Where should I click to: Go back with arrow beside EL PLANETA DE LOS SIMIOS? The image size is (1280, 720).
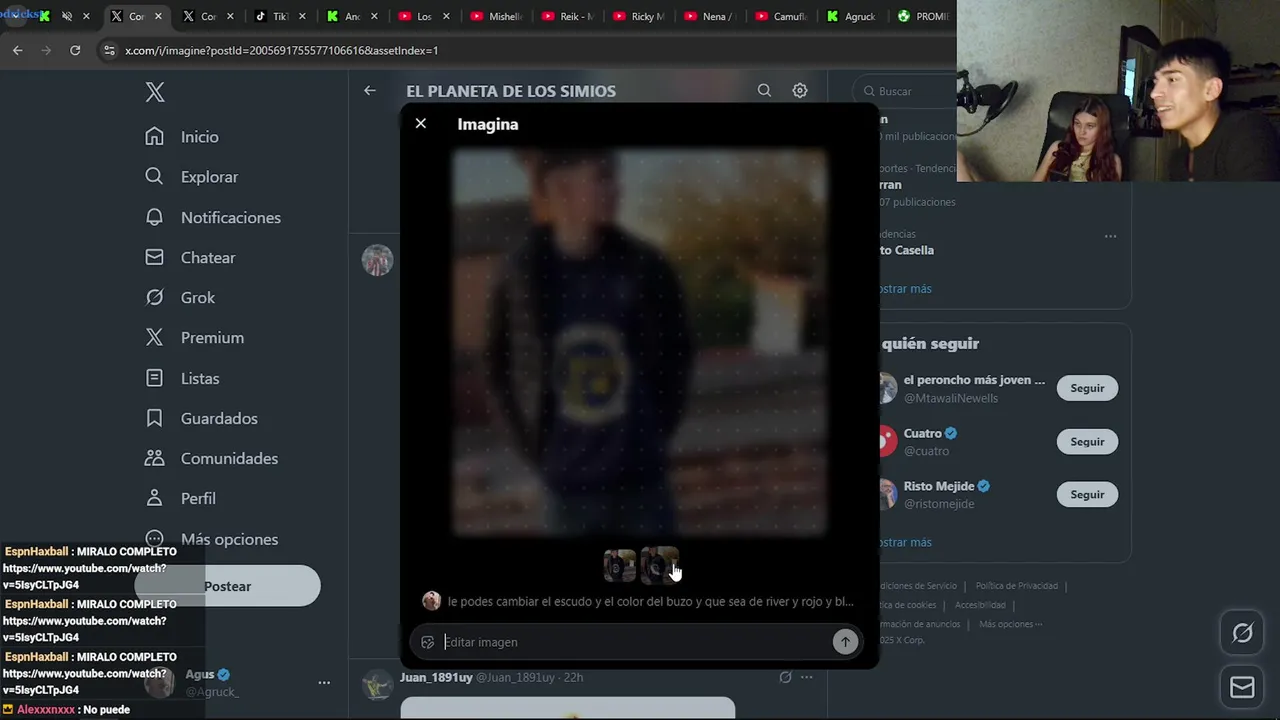point(370,90)
